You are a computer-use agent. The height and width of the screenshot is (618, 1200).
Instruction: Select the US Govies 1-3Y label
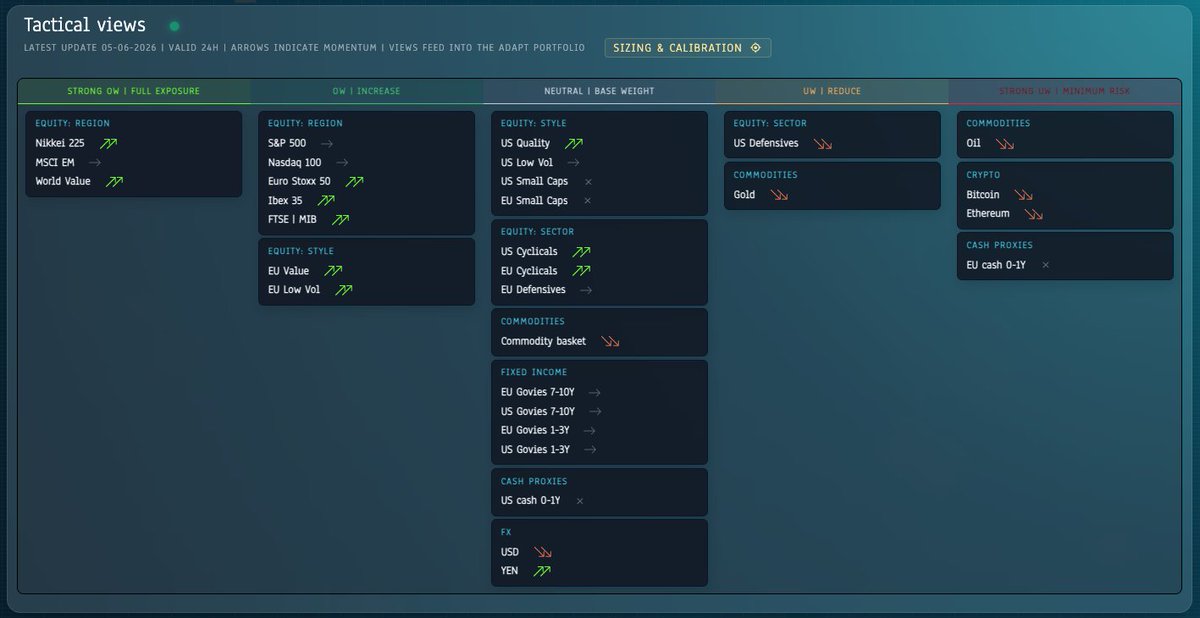535,449
